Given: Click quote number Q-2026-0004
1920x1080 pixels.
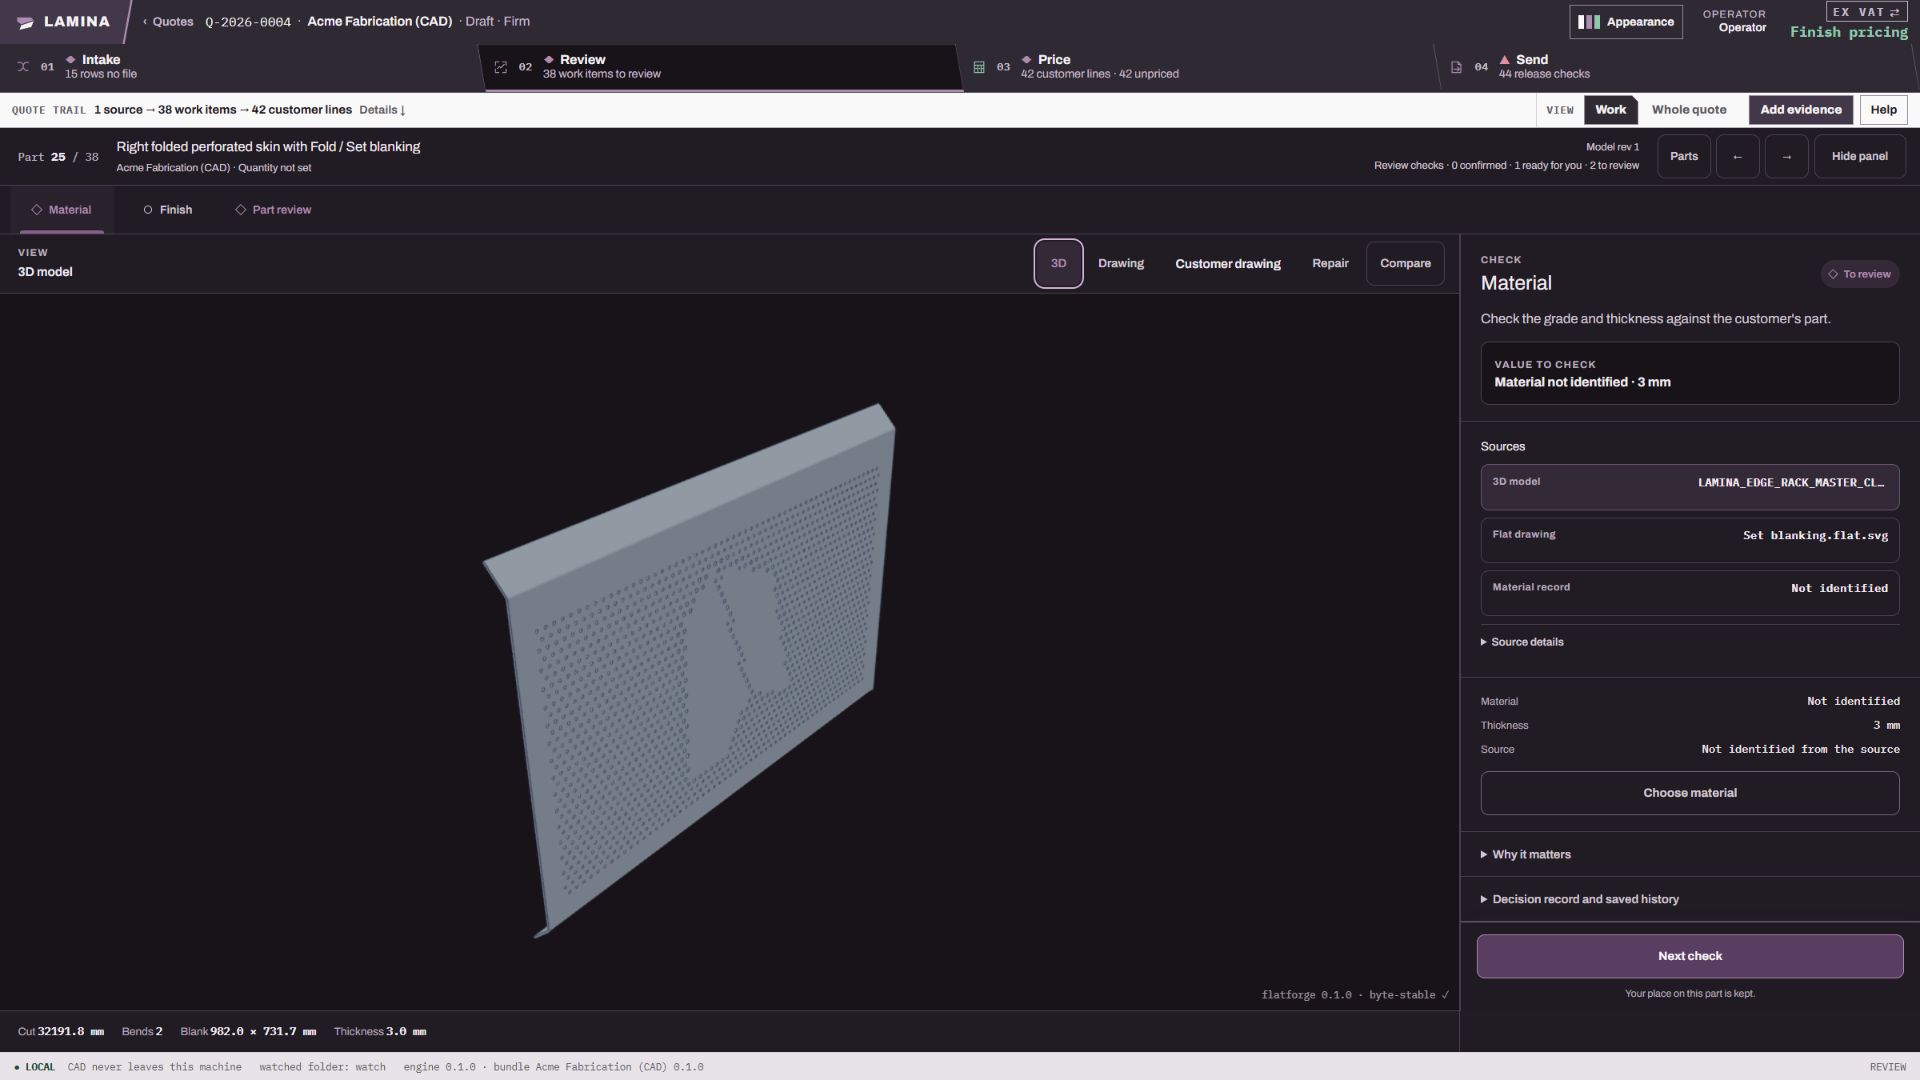Looking at the screenshot, I should (x=248, y=22).
